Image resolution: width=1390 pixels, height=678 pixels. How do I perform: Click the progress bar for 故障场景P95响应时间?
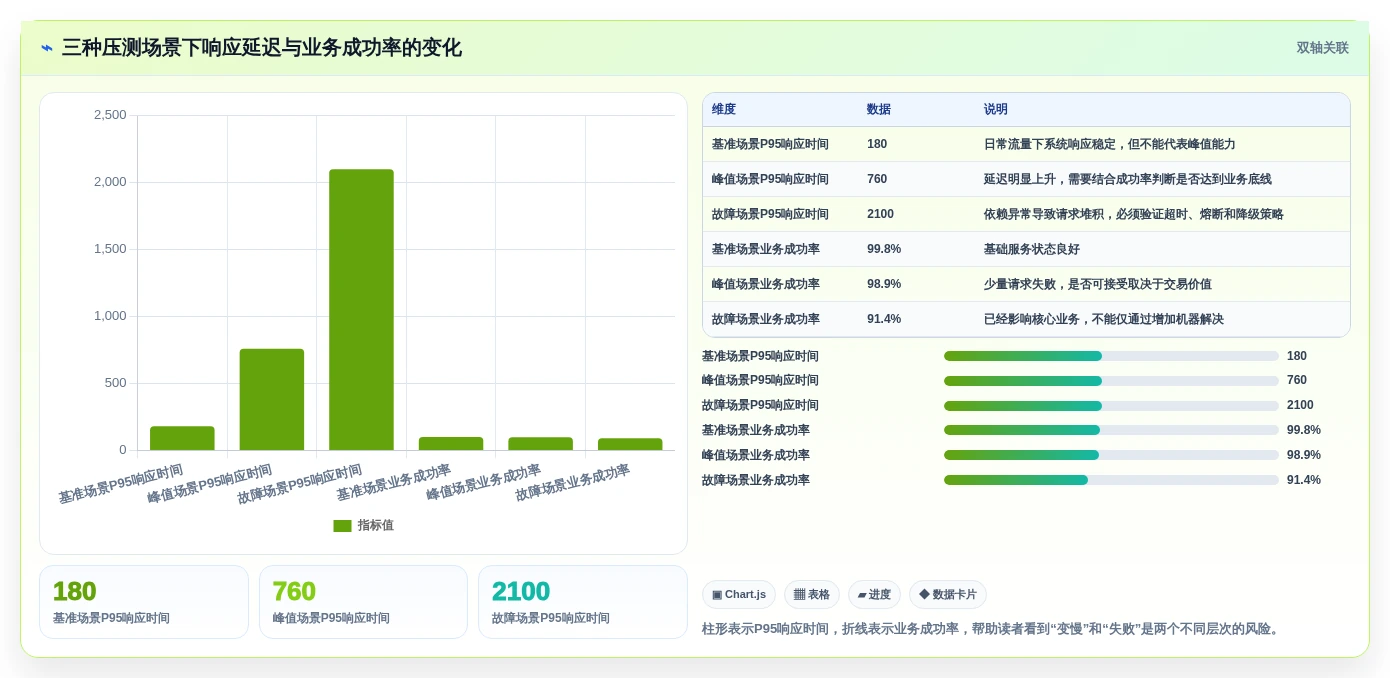[x=1111, y=406]
